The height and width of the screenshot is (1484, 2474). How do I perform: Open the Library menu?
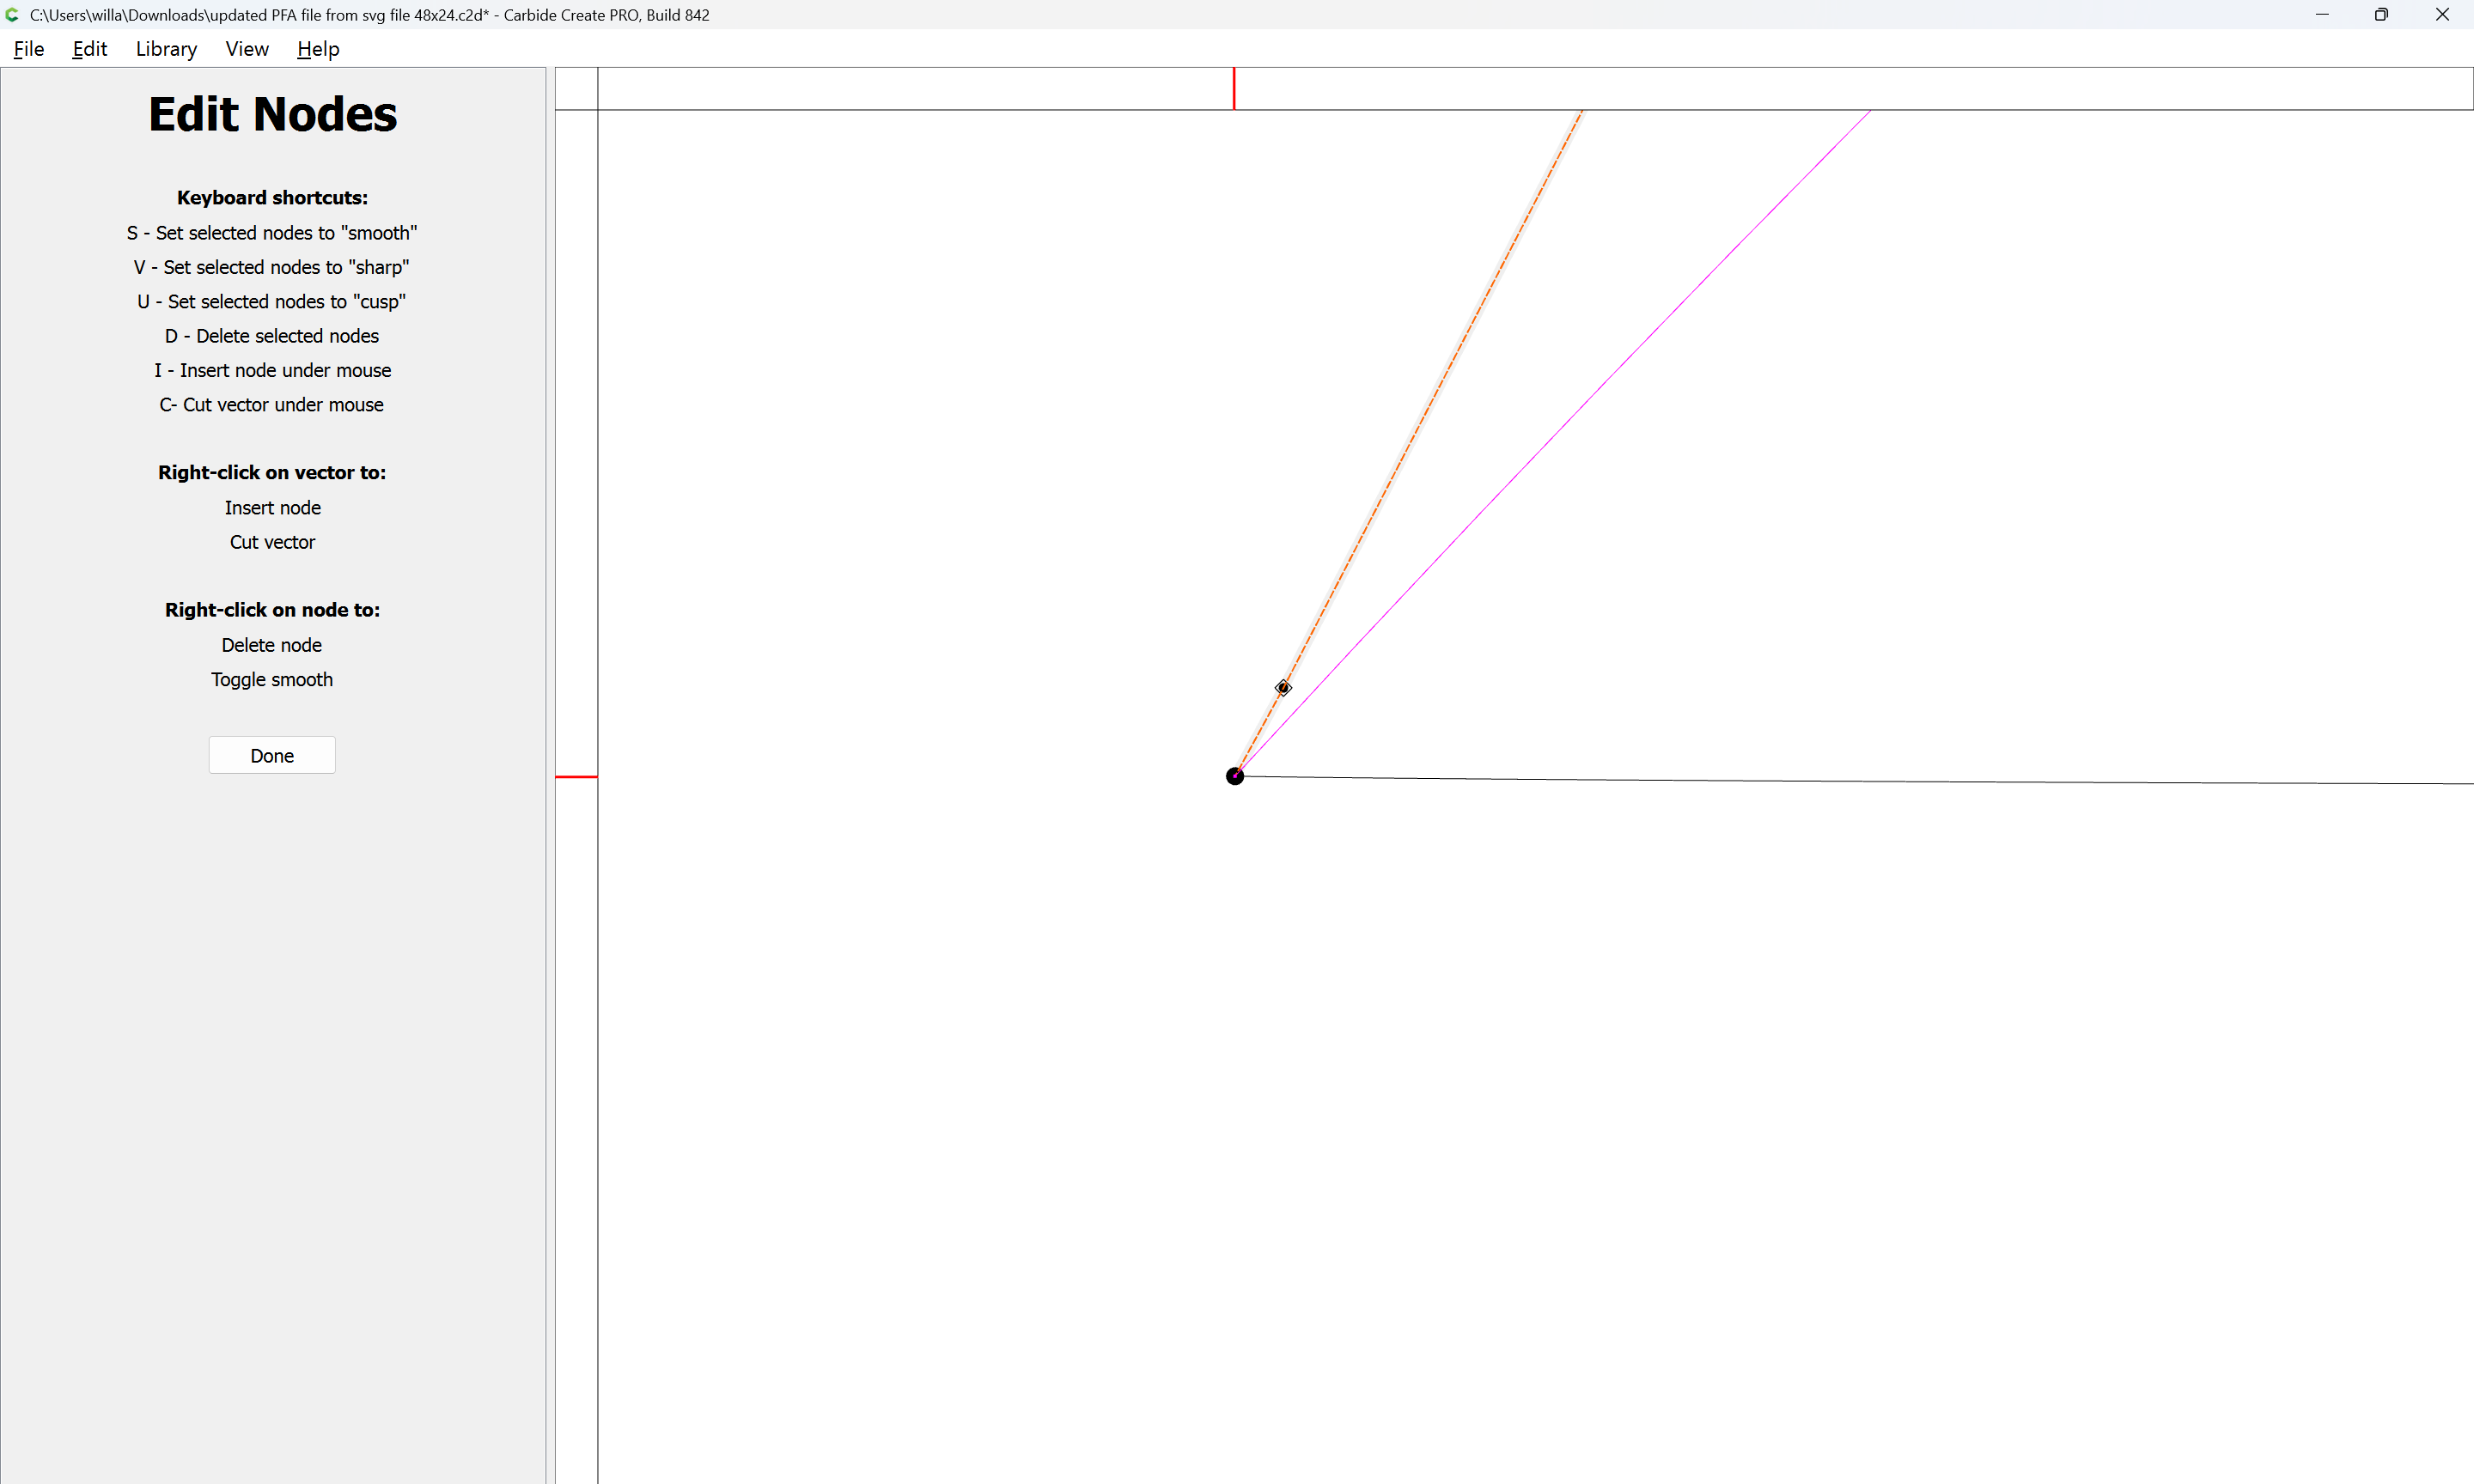point(166,49)
